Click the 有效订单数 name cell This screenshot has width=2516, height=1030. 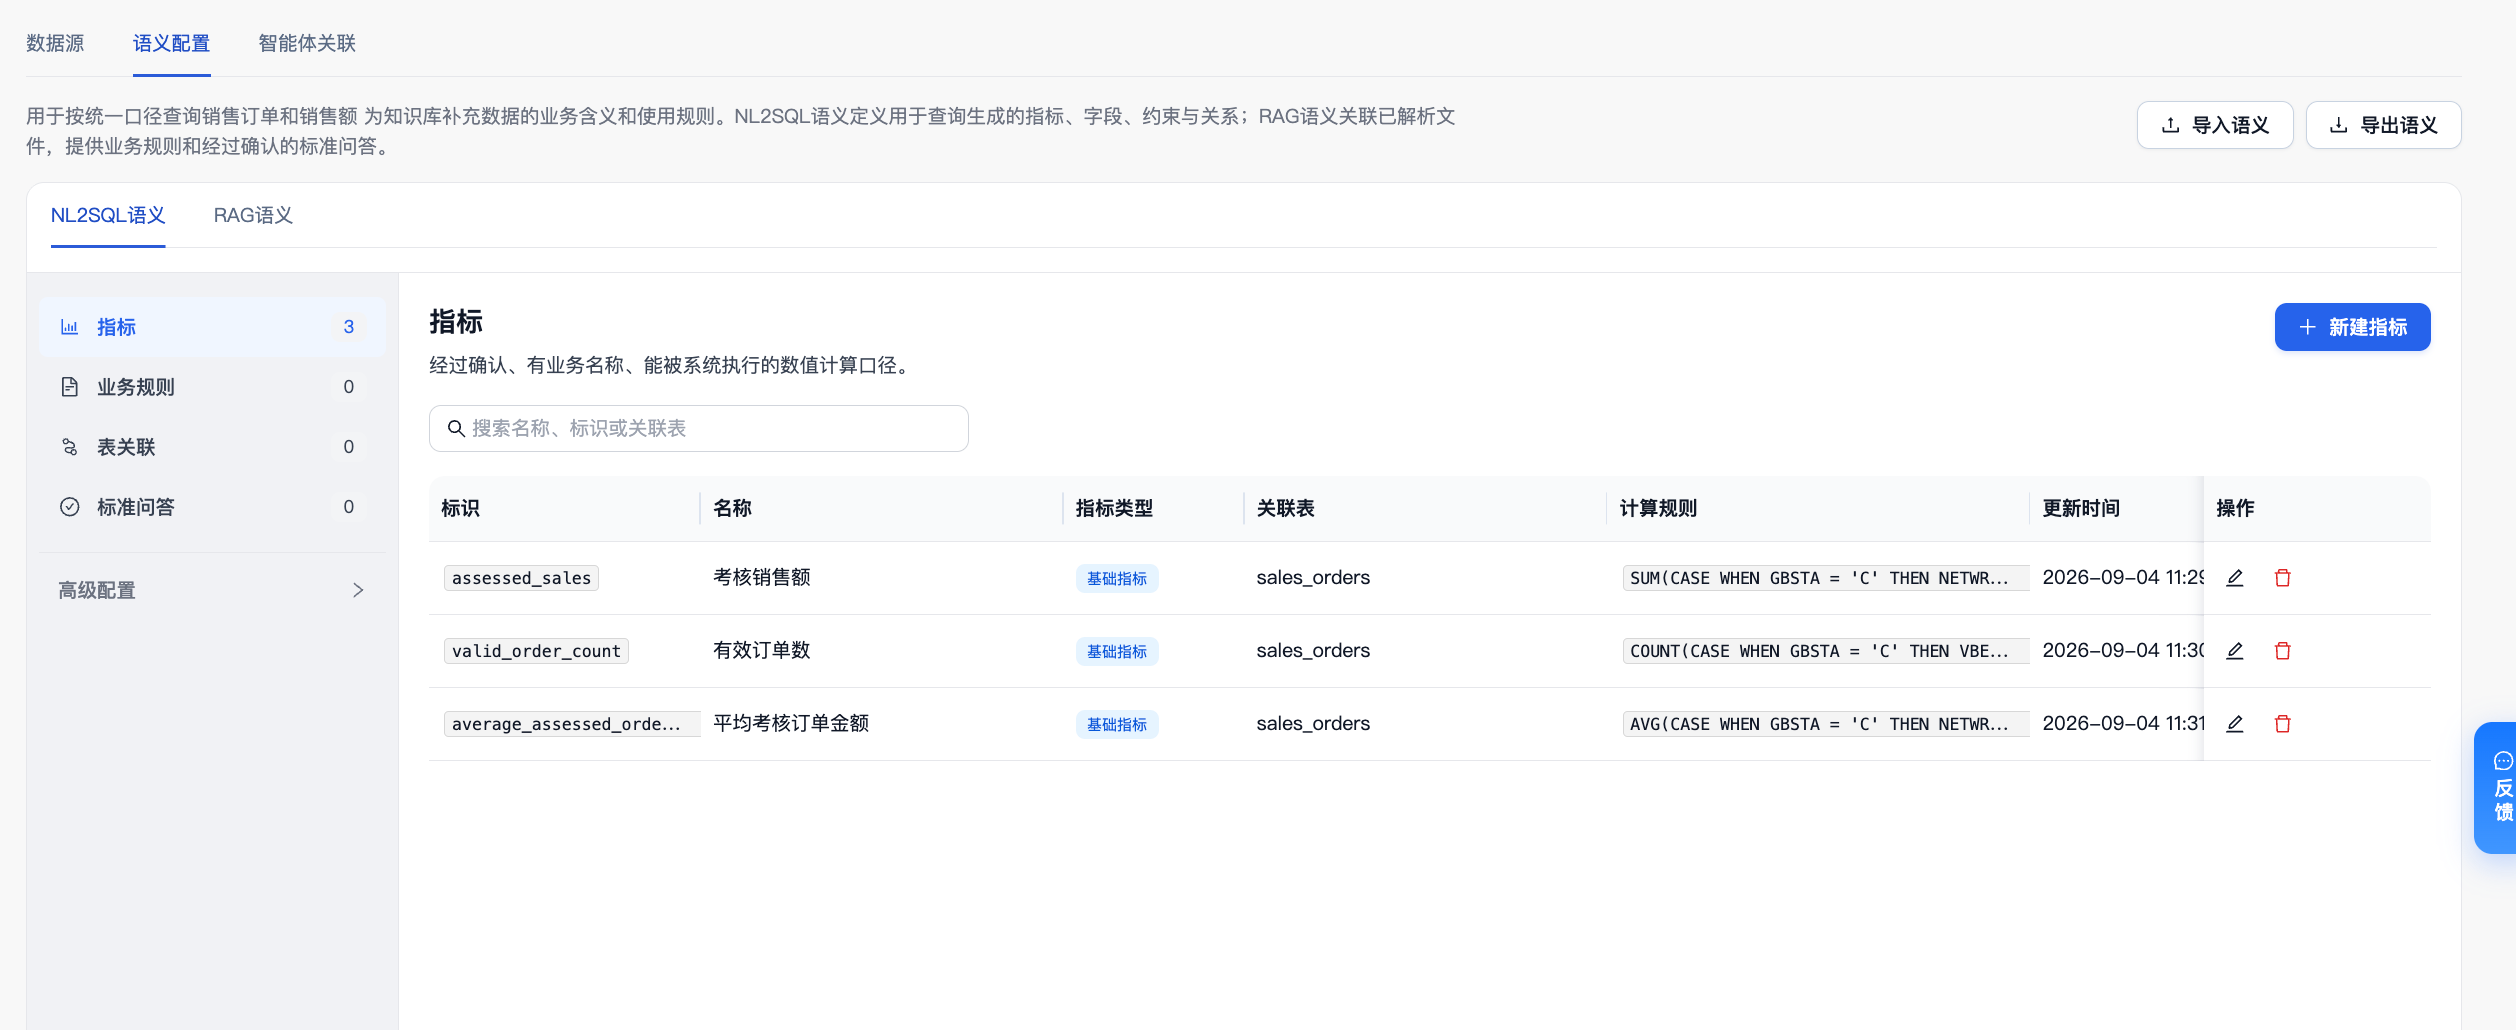(x=762, y=650)
